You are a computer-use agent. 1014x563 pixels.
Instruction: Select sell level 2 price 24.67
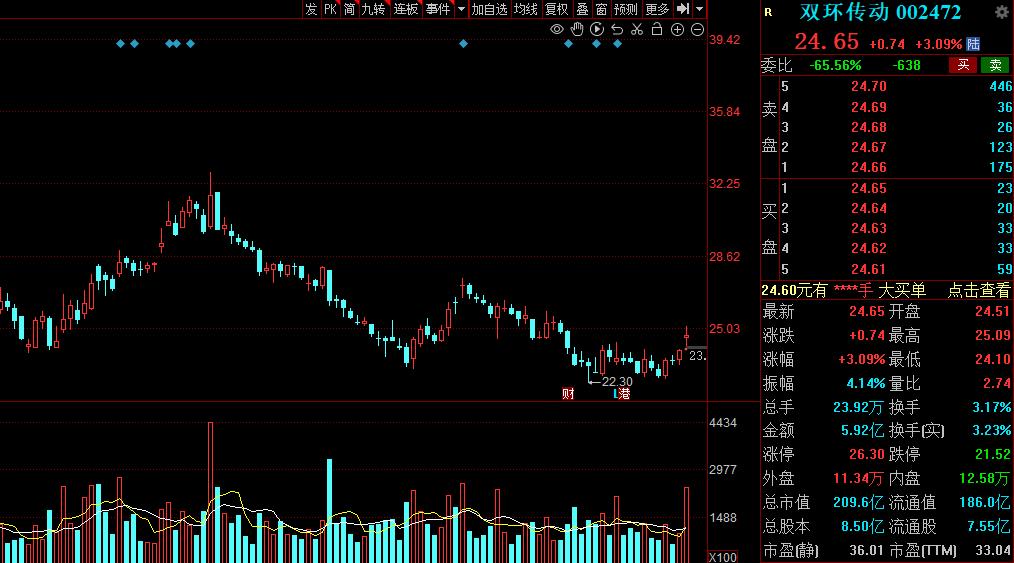coord(868,147)
